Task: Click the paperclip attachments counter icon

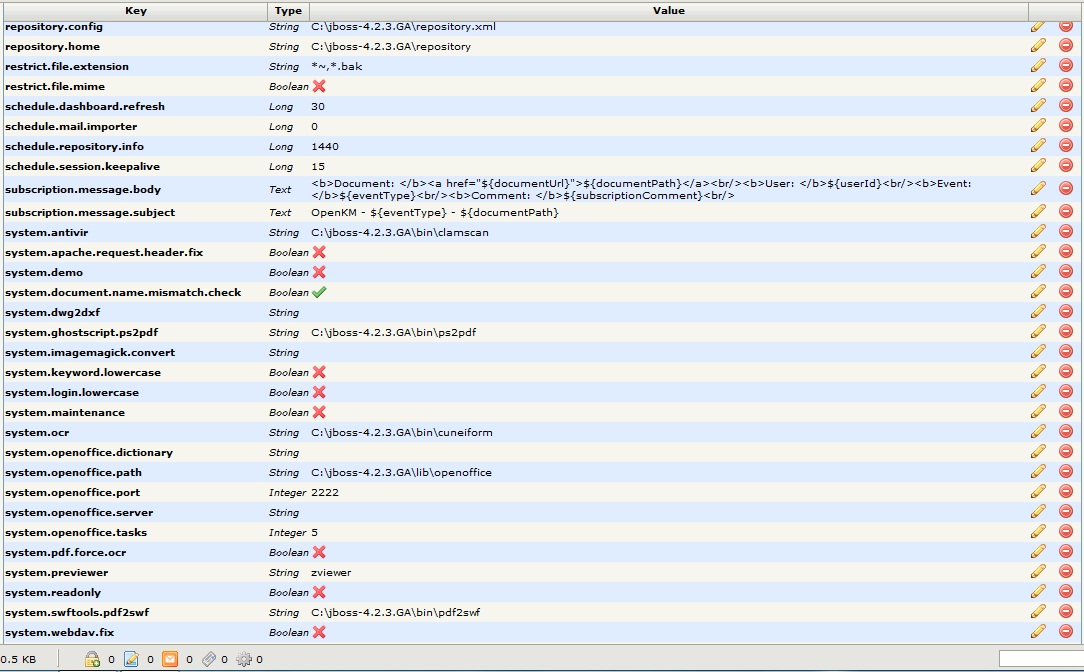Action: click(210, 658)
